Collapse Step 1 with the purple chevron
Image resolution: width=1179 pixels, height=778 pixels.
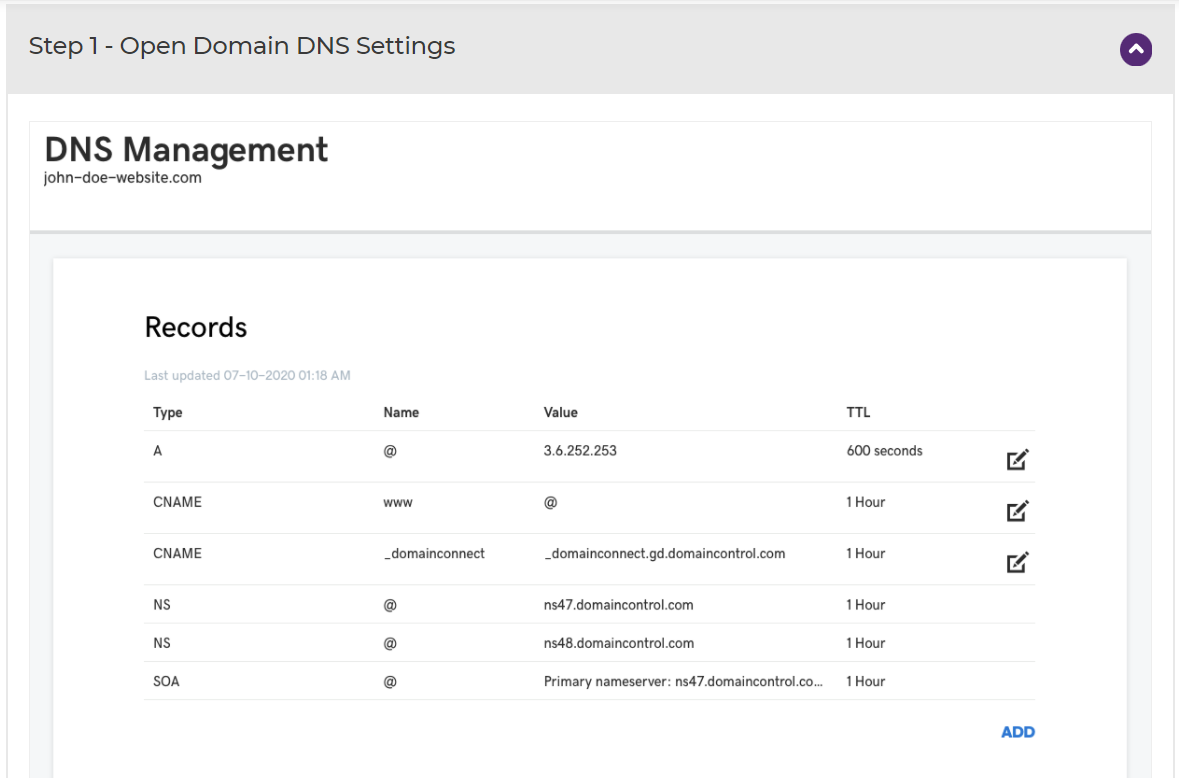(1136, 49)
